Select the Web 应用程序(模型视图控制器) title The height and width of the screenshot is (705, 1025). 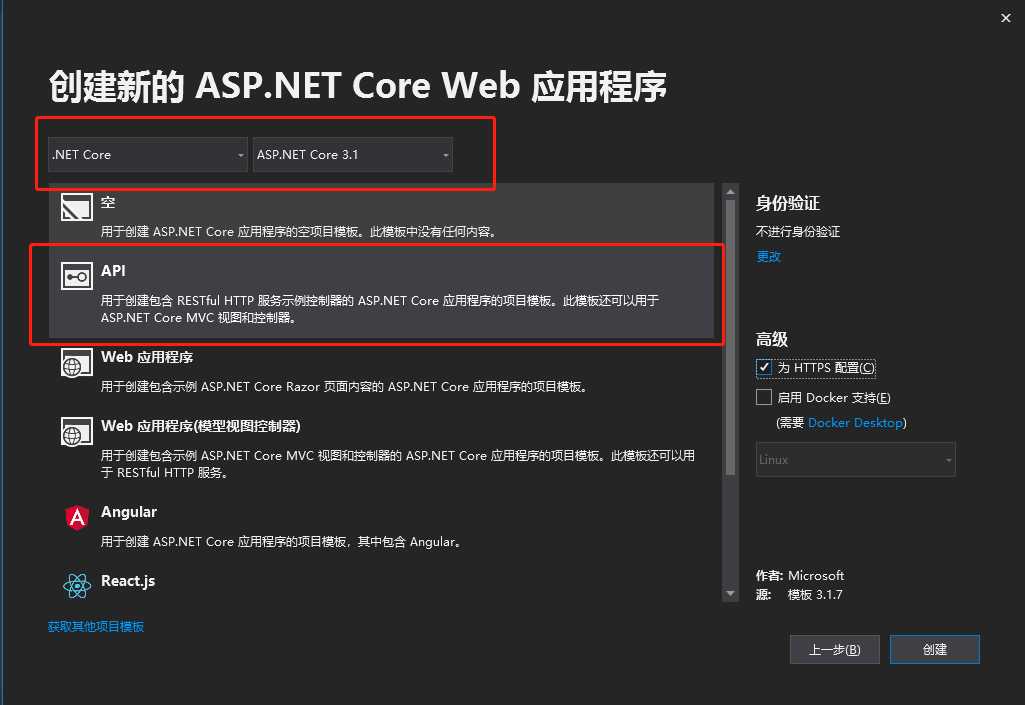(x=201, y=426)
